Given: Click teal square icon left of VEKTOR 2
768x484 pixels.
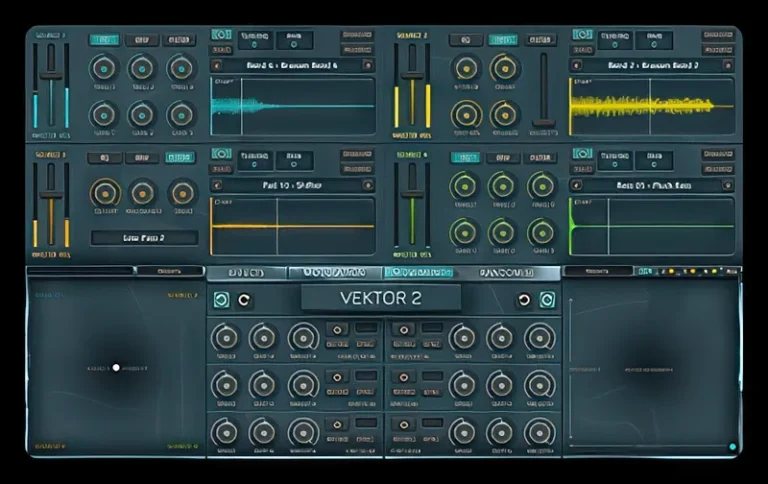Looking at the screenshot, I should click(x=221, y=300).
